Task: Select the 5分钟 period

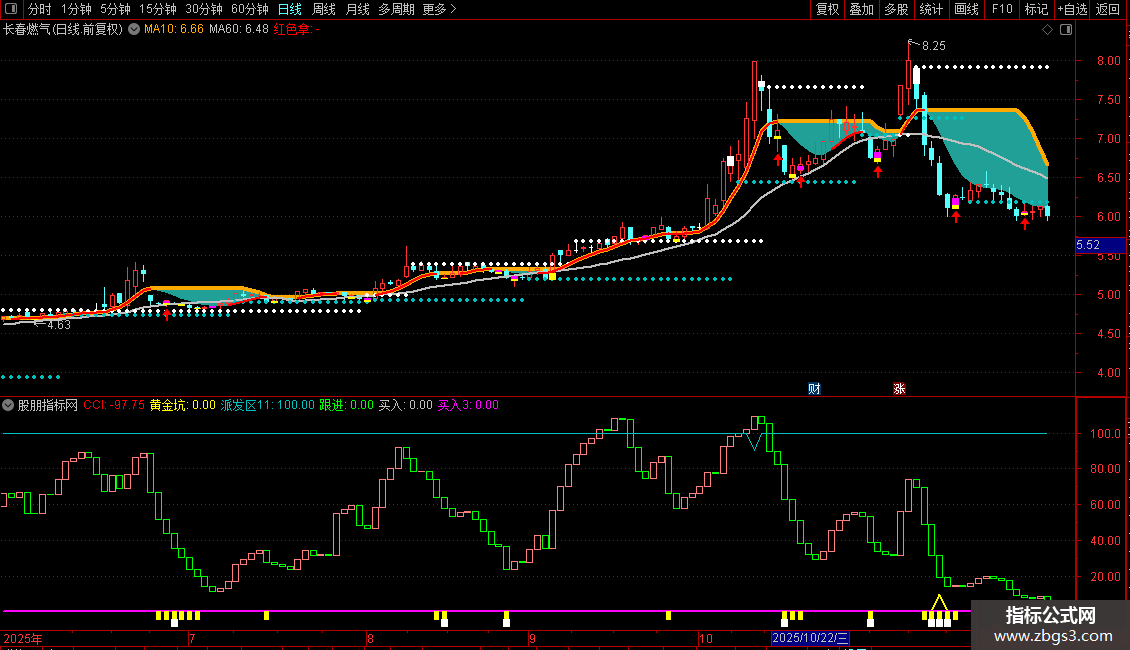Action: pos(115,9)
